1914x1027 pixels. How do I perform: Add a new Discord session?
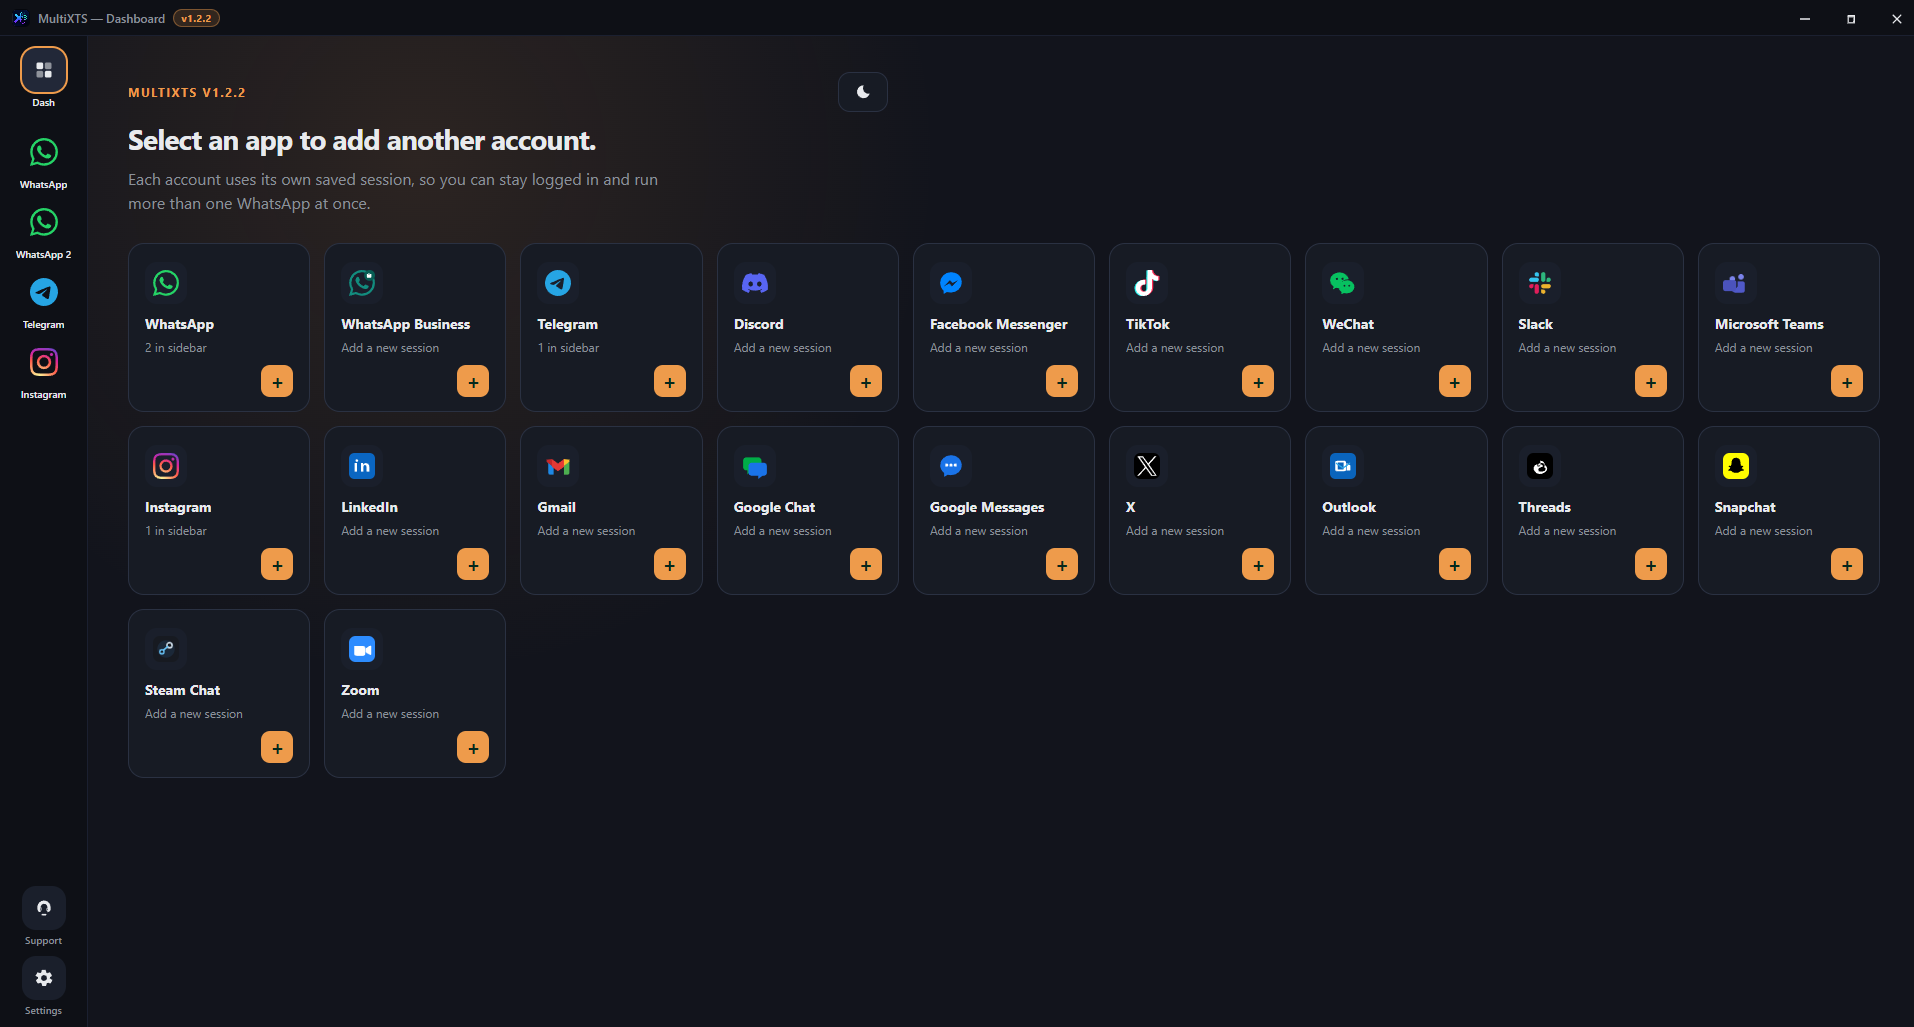coord(866,381)
